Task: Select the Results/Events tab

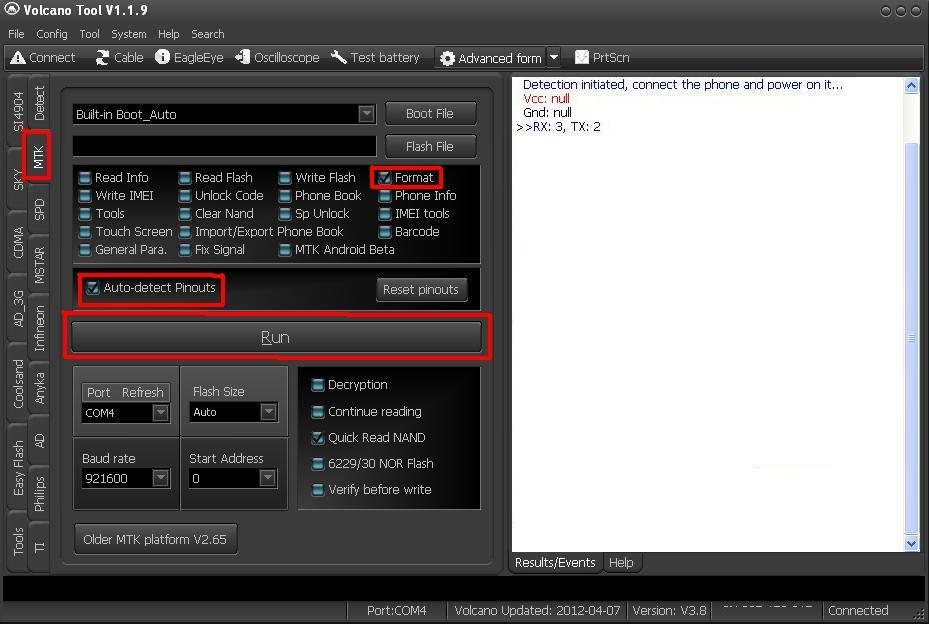Action: 555,562
